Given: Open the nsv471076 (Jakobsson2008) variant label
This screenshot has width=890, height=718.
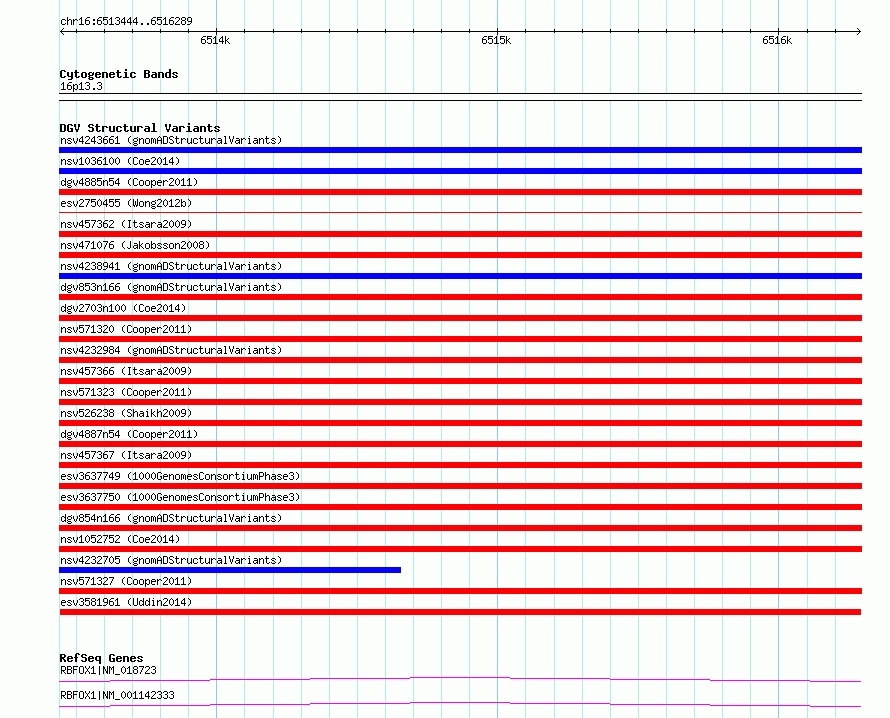Looking at the screenshot, I should tap(135, 245).
